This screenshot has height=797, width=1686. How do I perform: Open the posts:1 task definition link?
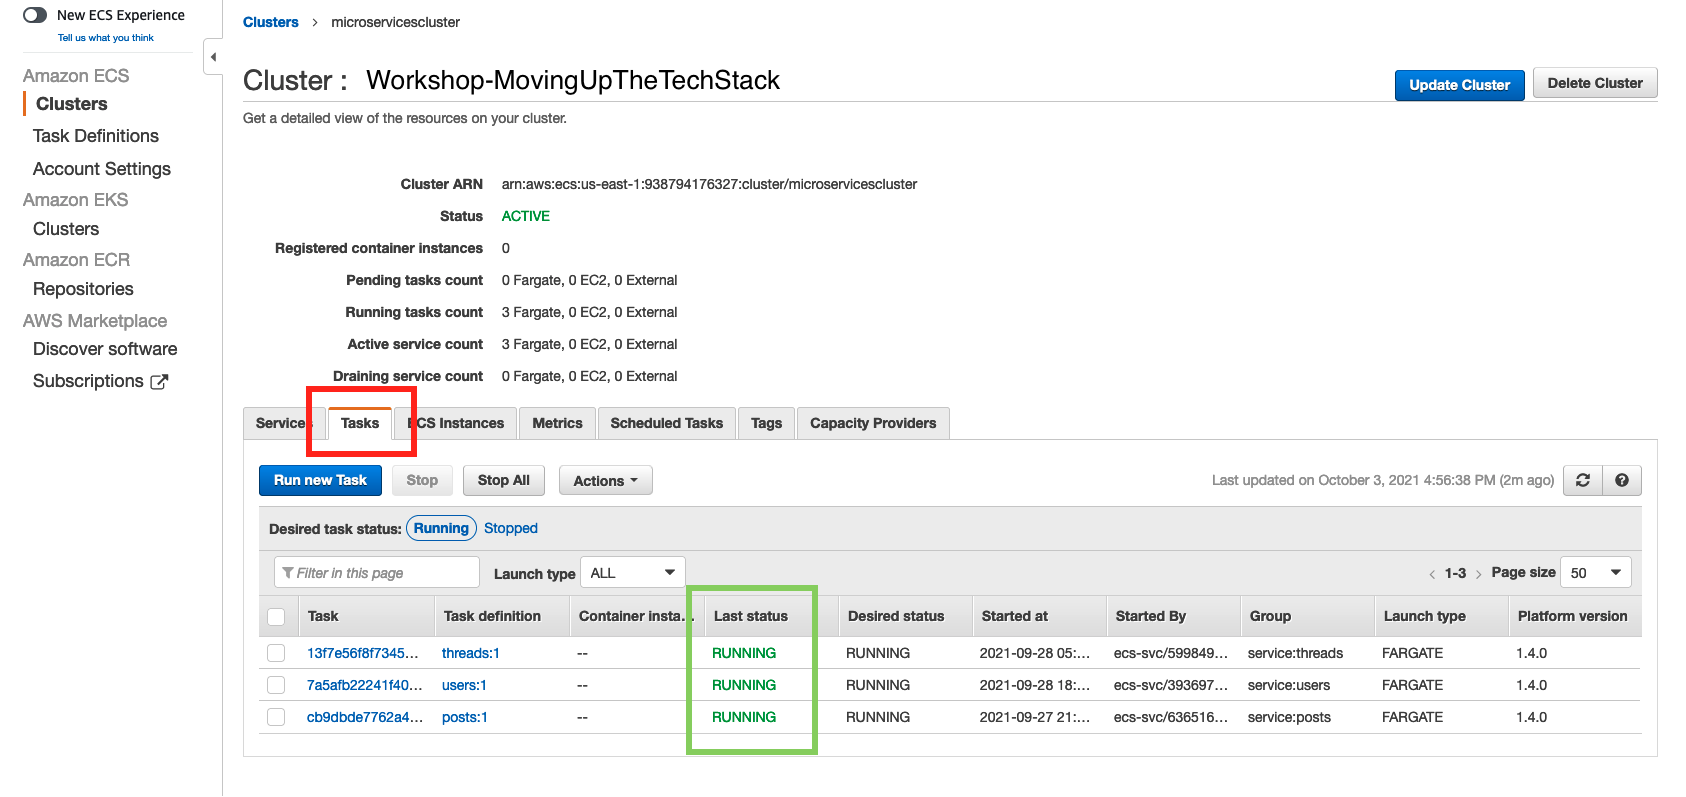(x=465, y=717)
